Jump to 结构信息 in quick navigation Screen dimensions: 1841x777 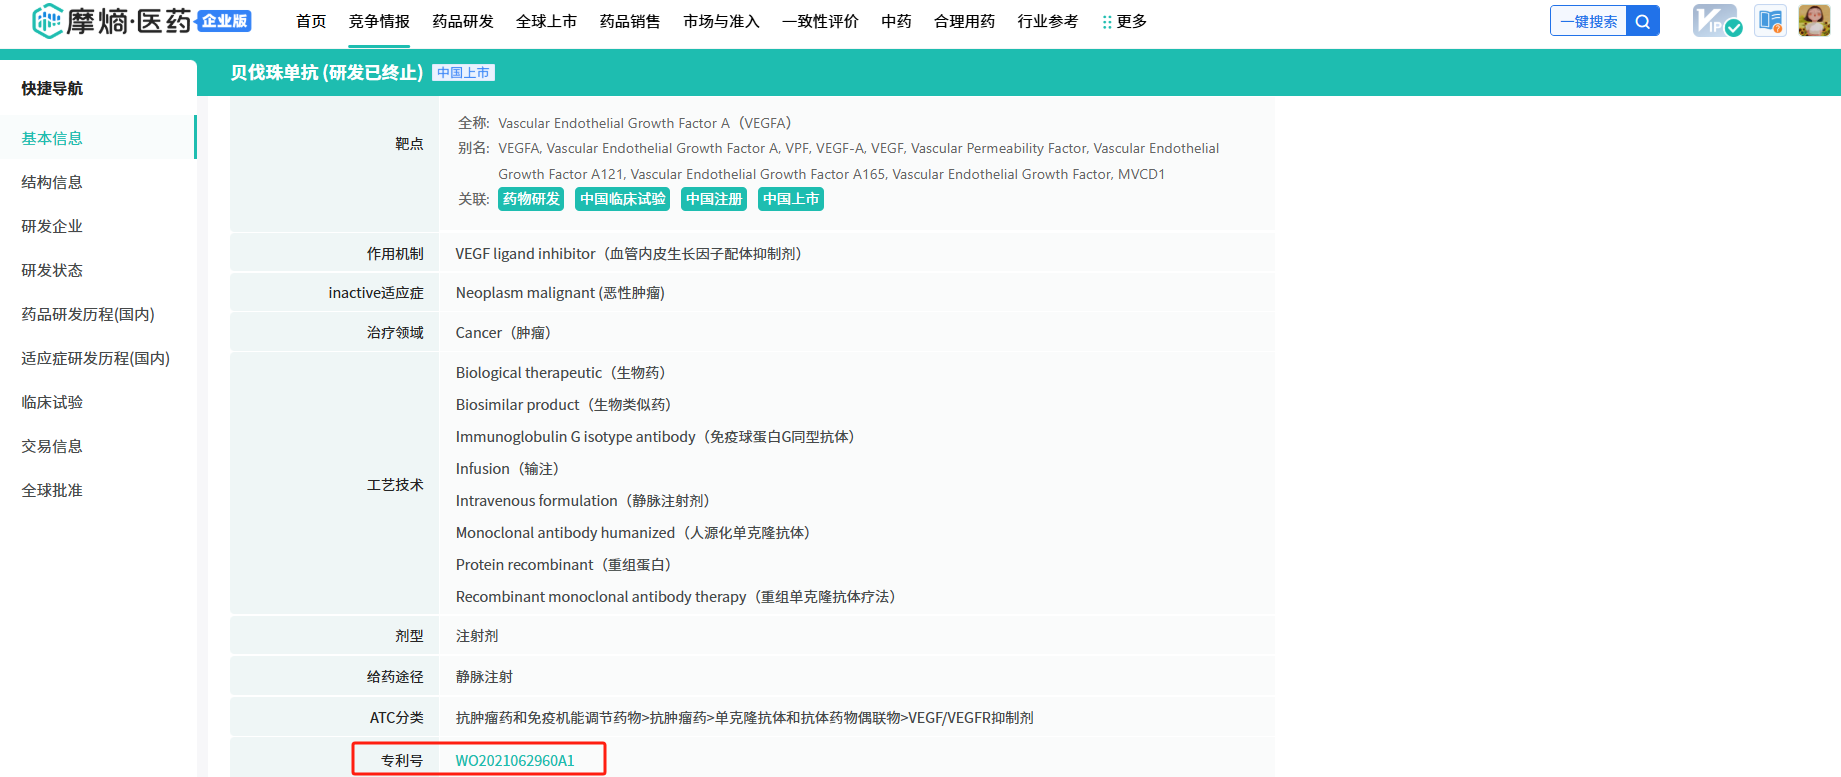click(x=52, y=182)
